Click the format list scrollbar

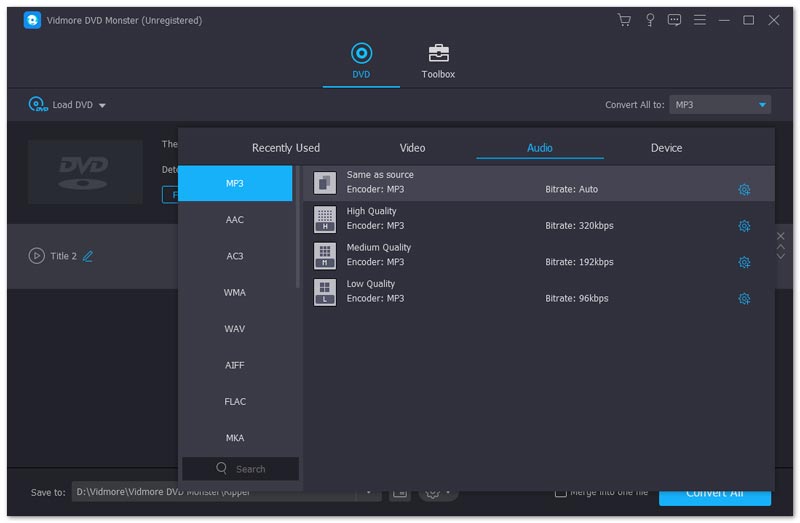[x=297, y=227]
